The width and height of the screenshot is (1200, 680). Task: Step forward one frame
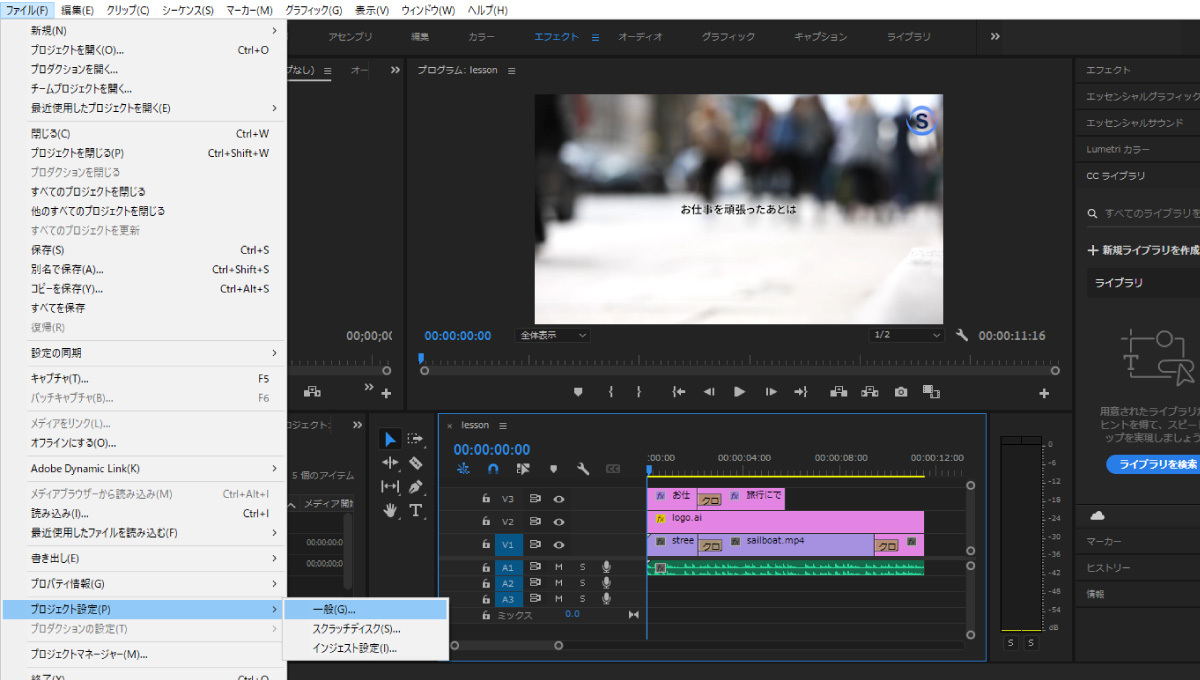click(x=771, y=392)
